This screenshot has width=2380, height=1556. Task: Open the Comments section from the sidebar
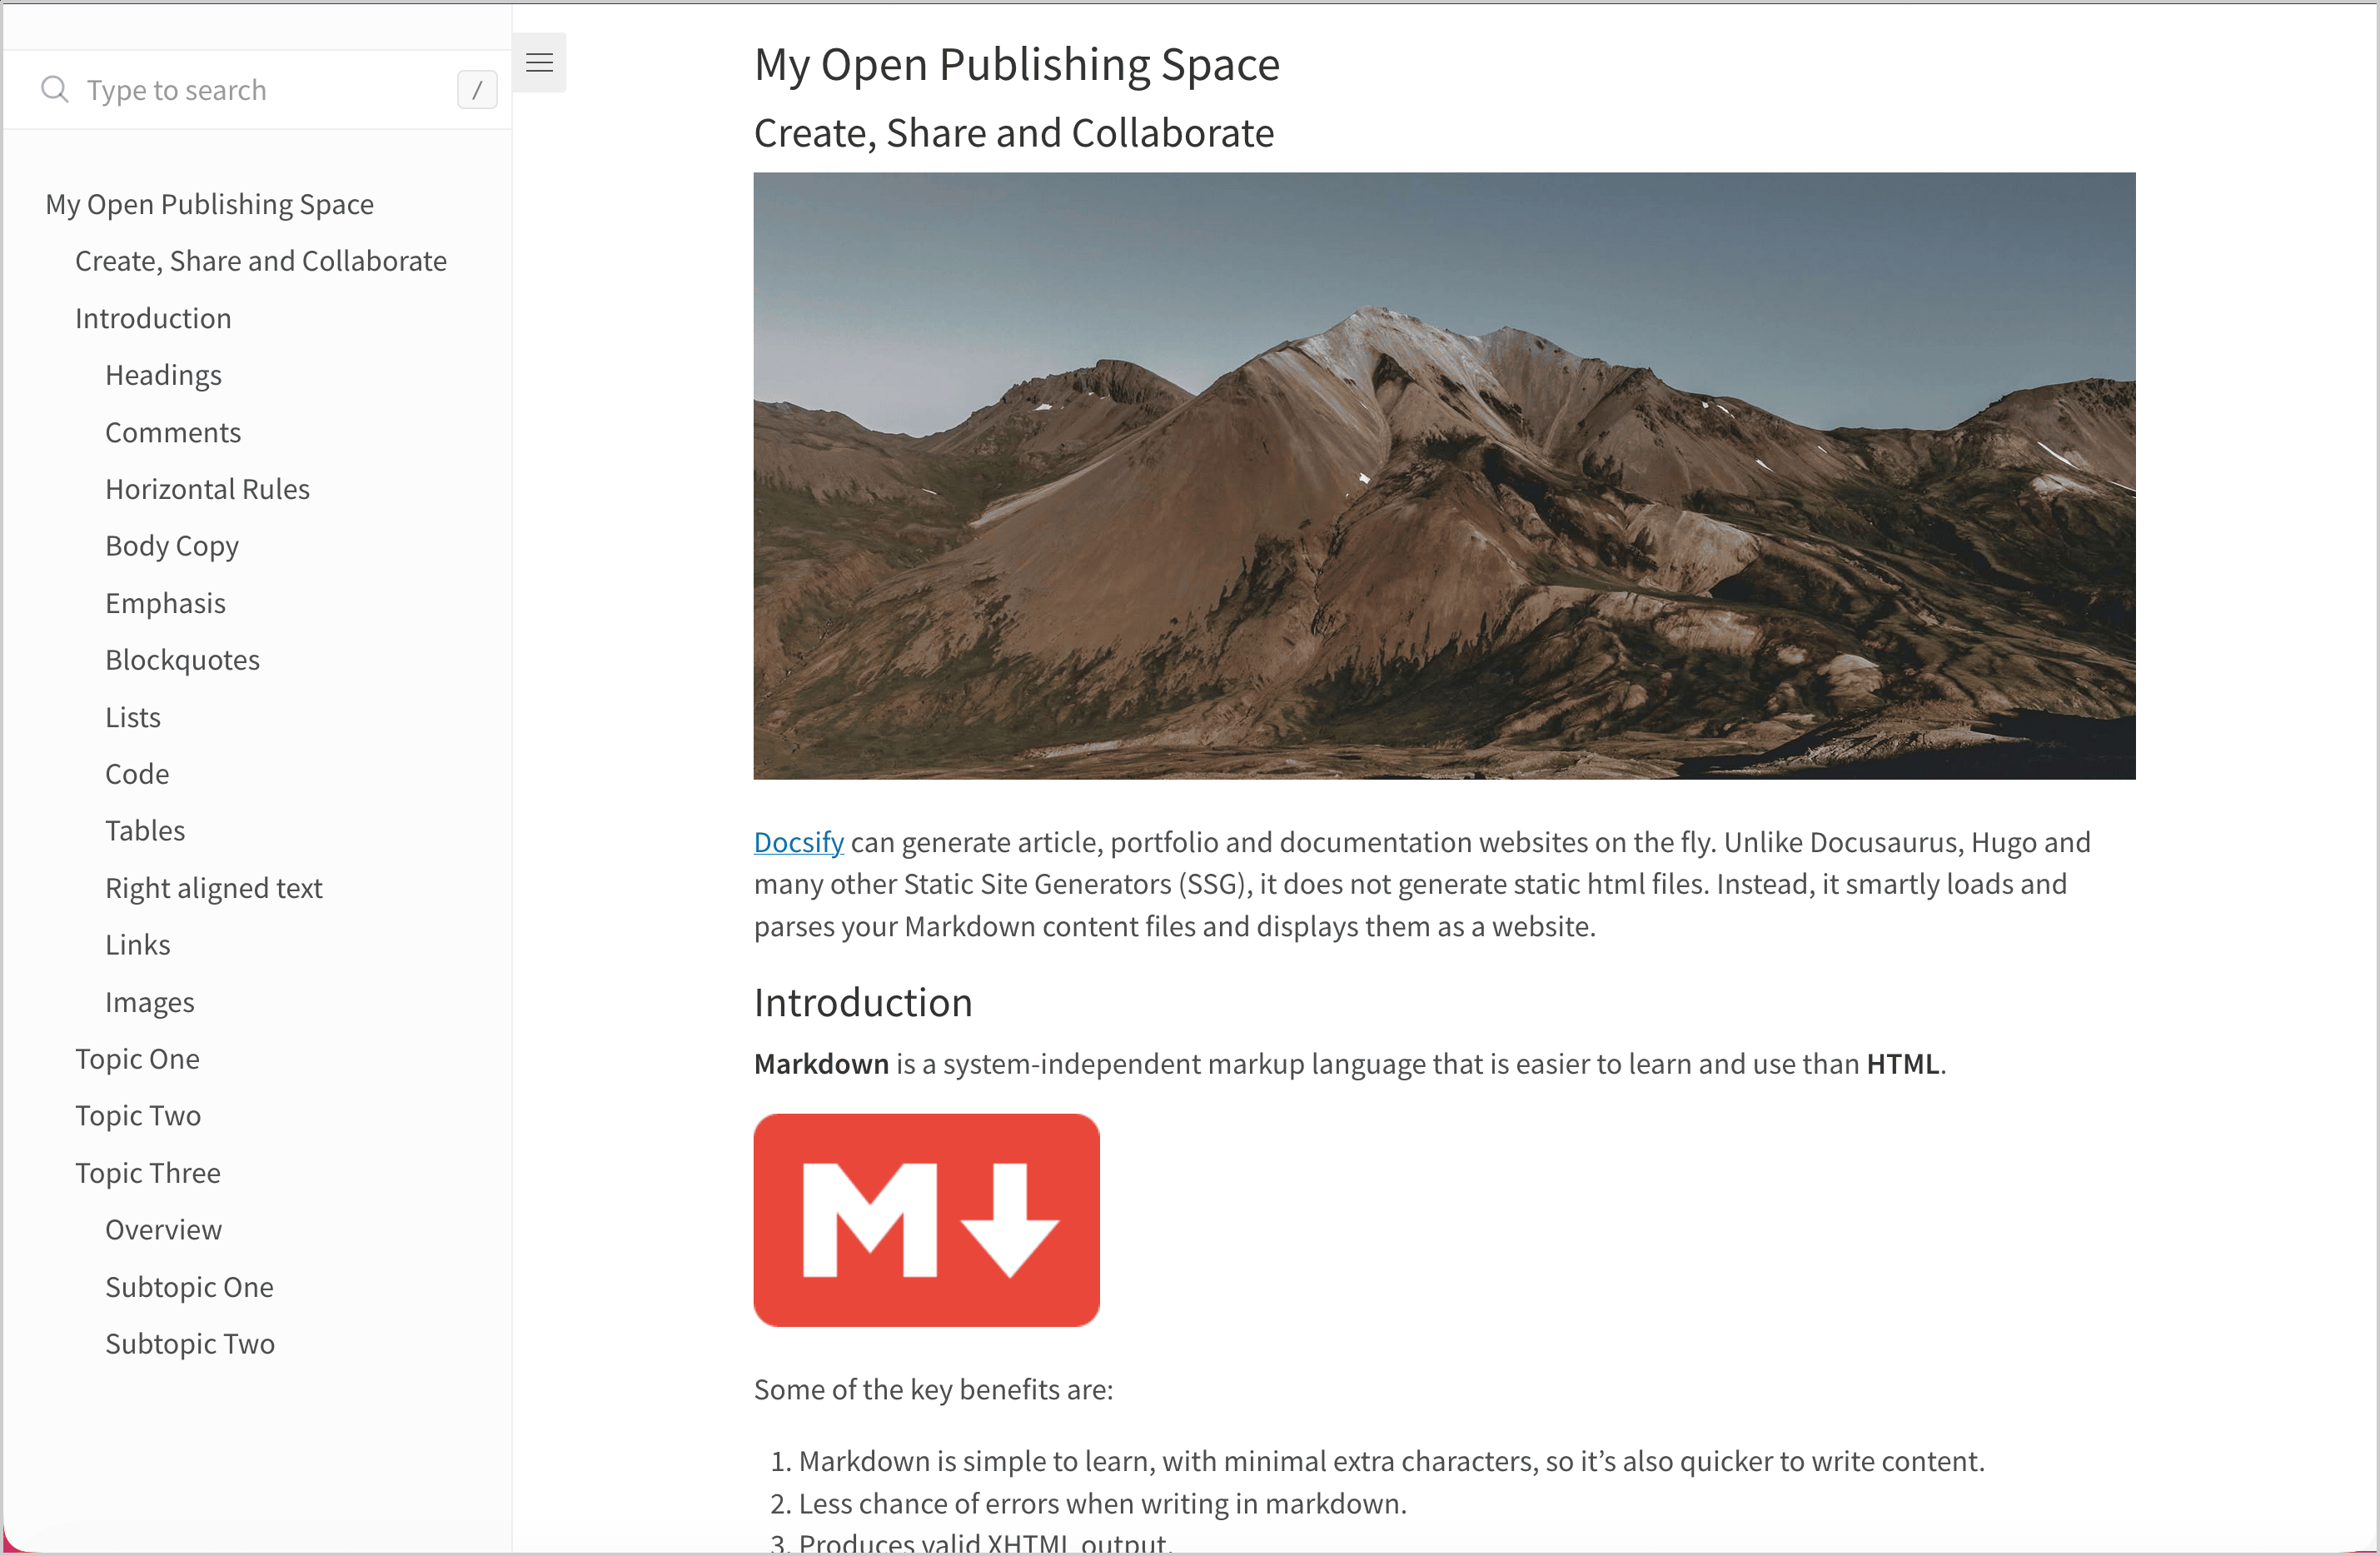pyautogui.click(x=172, y=431)
